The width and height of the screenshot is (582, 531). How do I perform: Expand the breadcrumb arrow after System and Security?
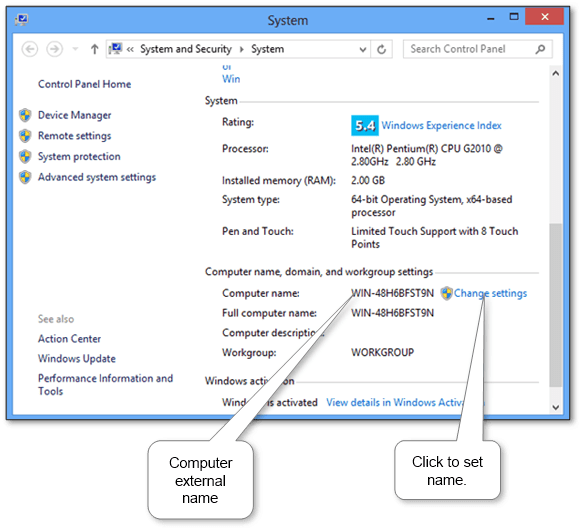click(242, 49)
